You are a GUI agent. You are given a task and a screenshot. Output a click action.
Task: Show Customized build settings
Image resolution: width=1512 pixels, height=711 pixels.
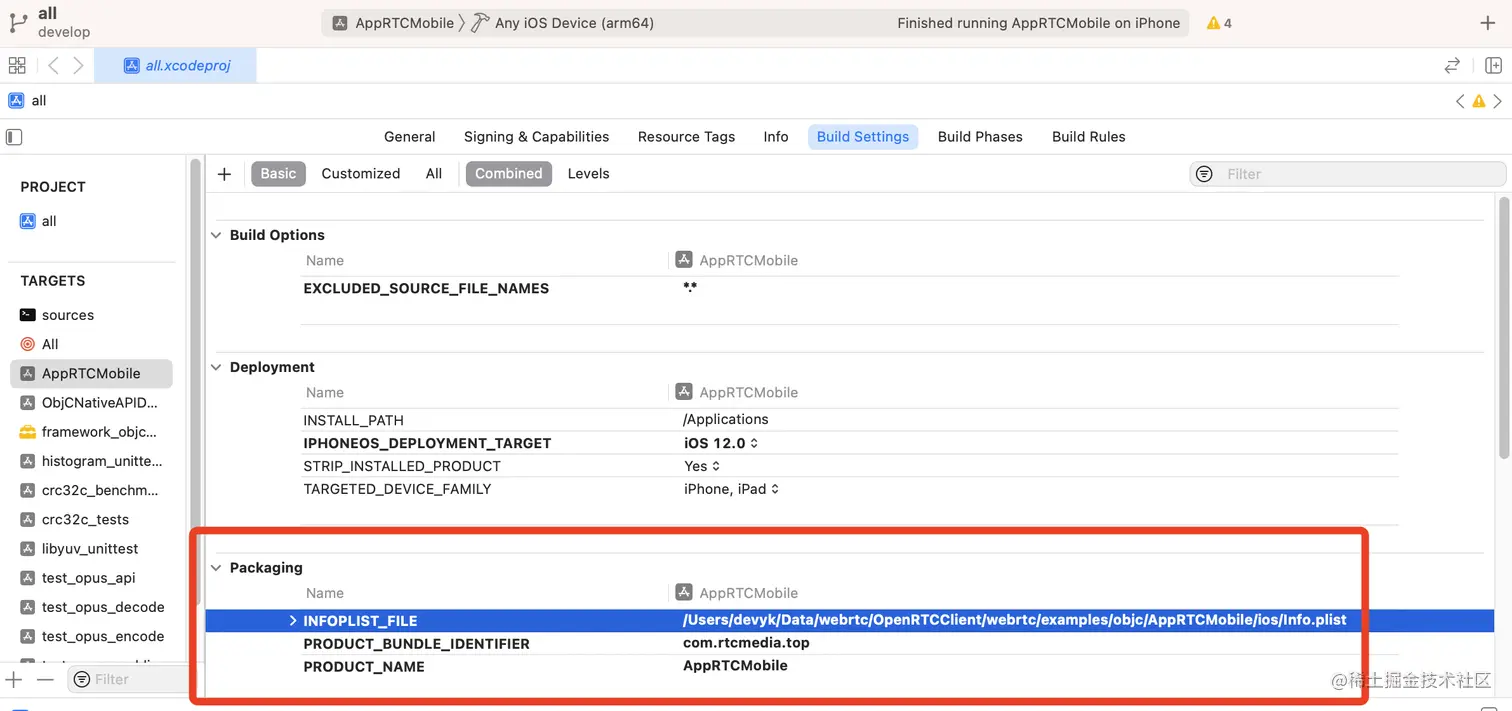click(361, 173)
